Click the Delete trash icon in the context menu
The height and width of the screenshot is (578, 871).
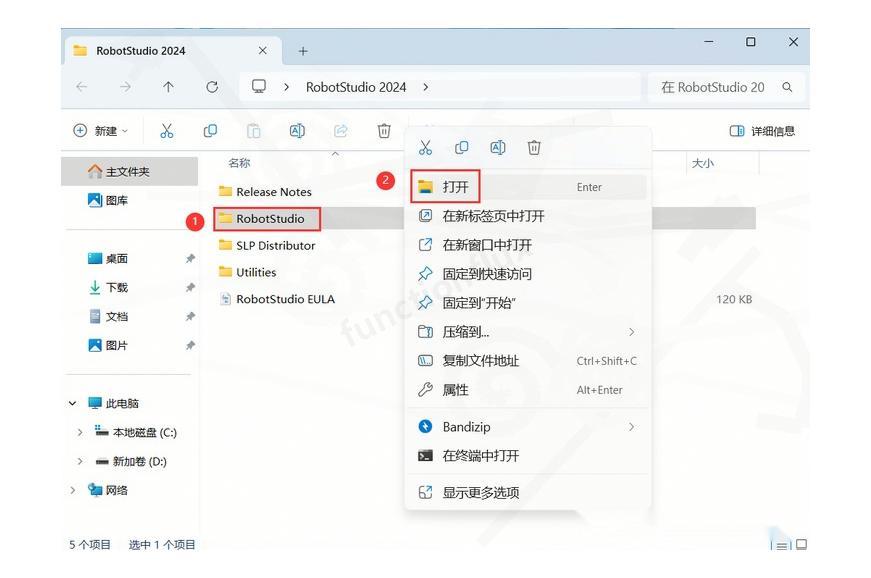click(534, 148)
